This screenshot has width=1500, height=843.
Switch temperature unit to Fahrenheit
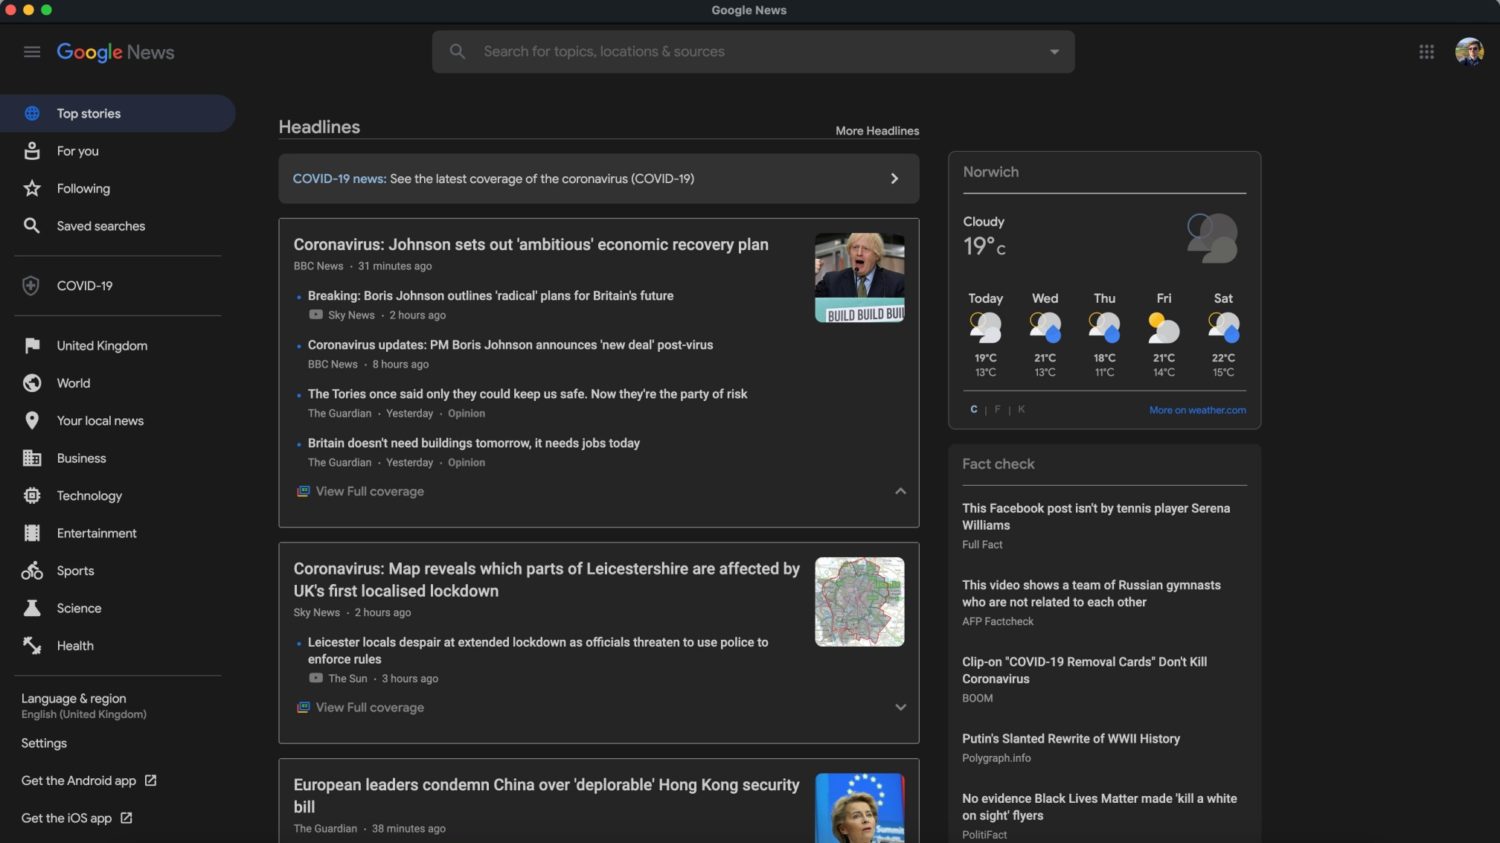click(997, 409)
